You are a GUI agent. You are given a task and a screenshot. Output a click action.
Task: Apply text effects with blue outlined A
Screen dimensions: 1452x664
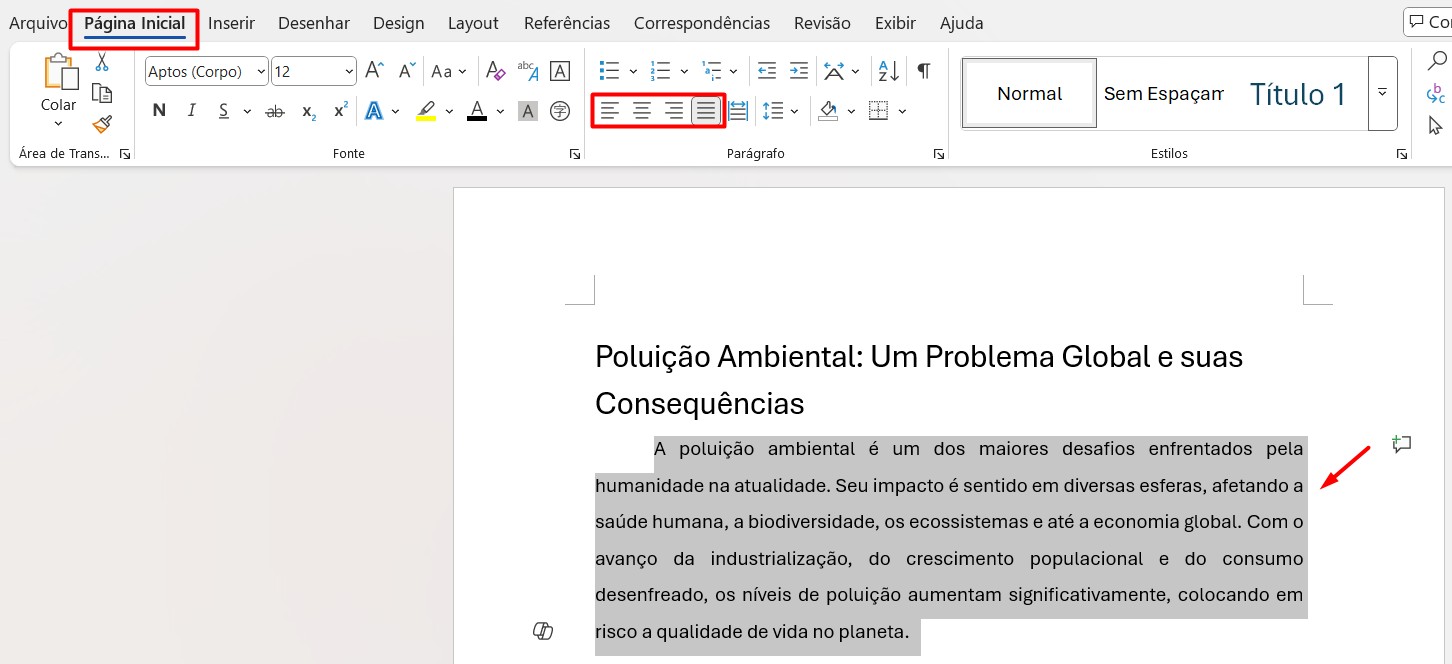375,111
